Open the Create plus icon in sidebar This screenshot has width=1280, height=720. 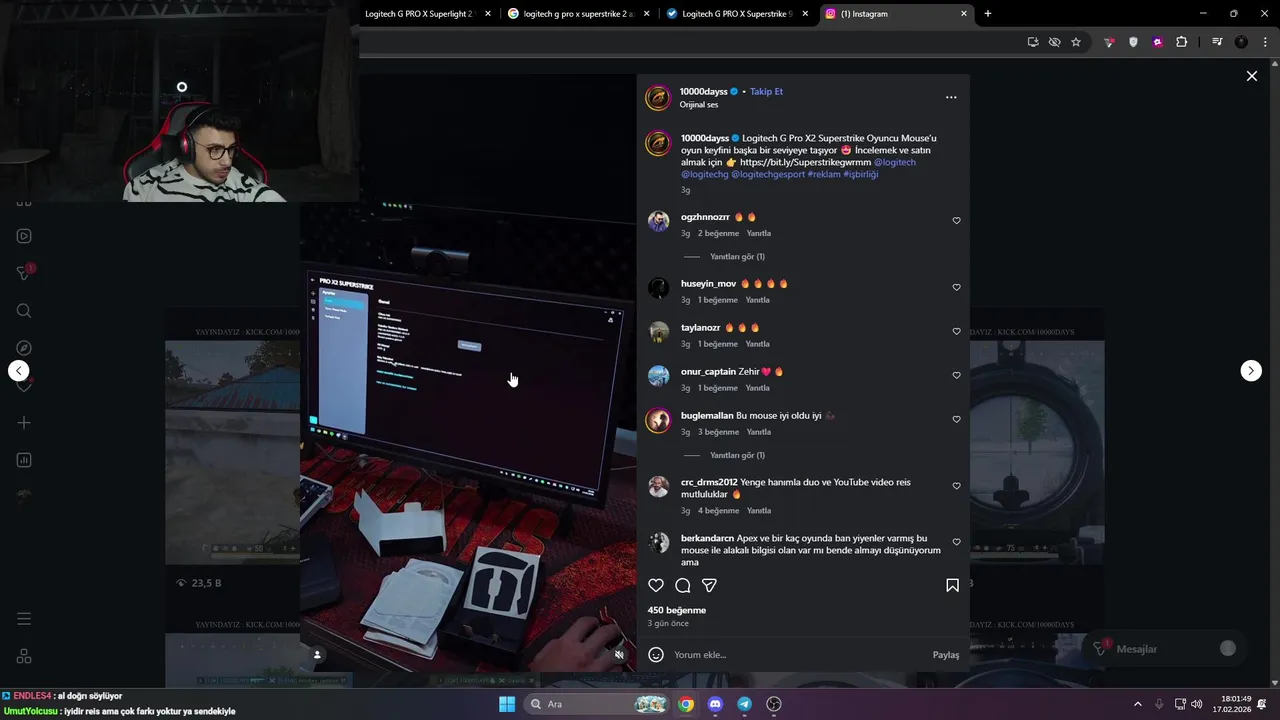(x=24, y=423)
